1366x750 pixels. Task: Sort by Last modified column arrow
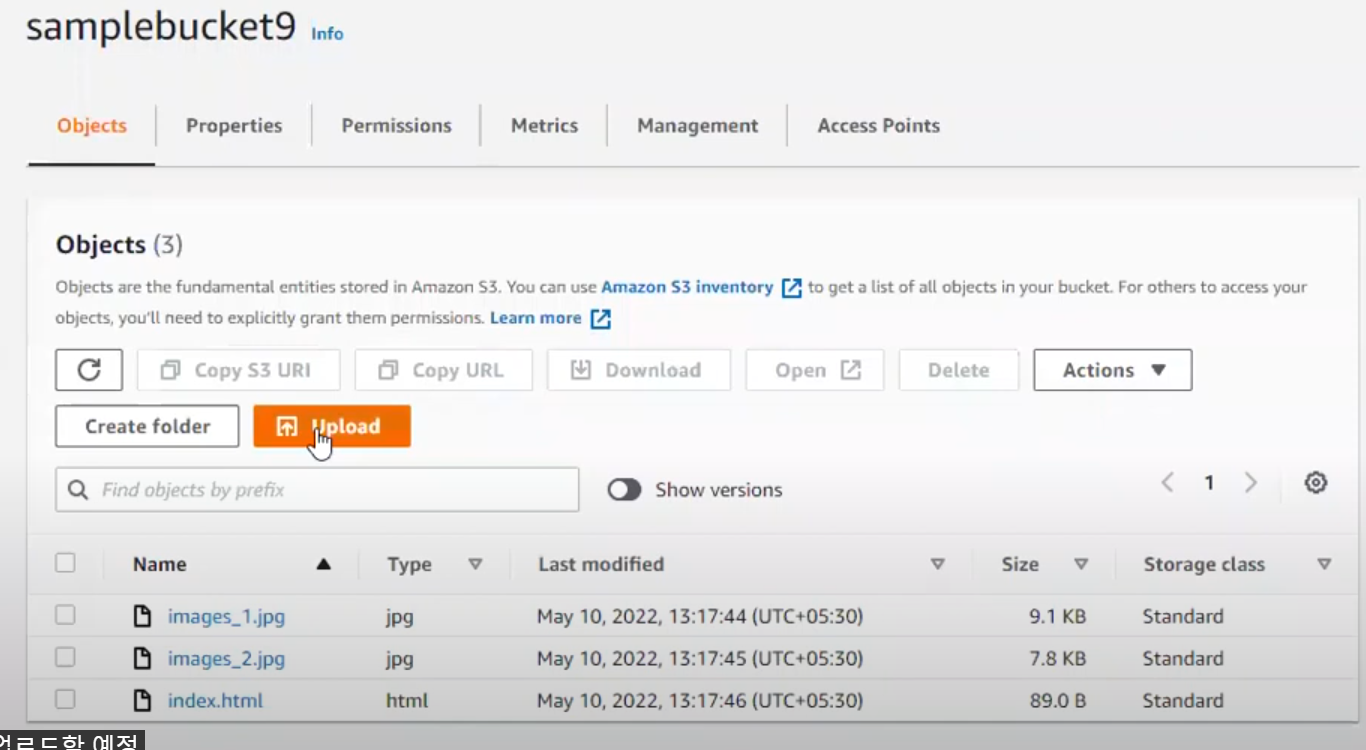coord(937,564)
